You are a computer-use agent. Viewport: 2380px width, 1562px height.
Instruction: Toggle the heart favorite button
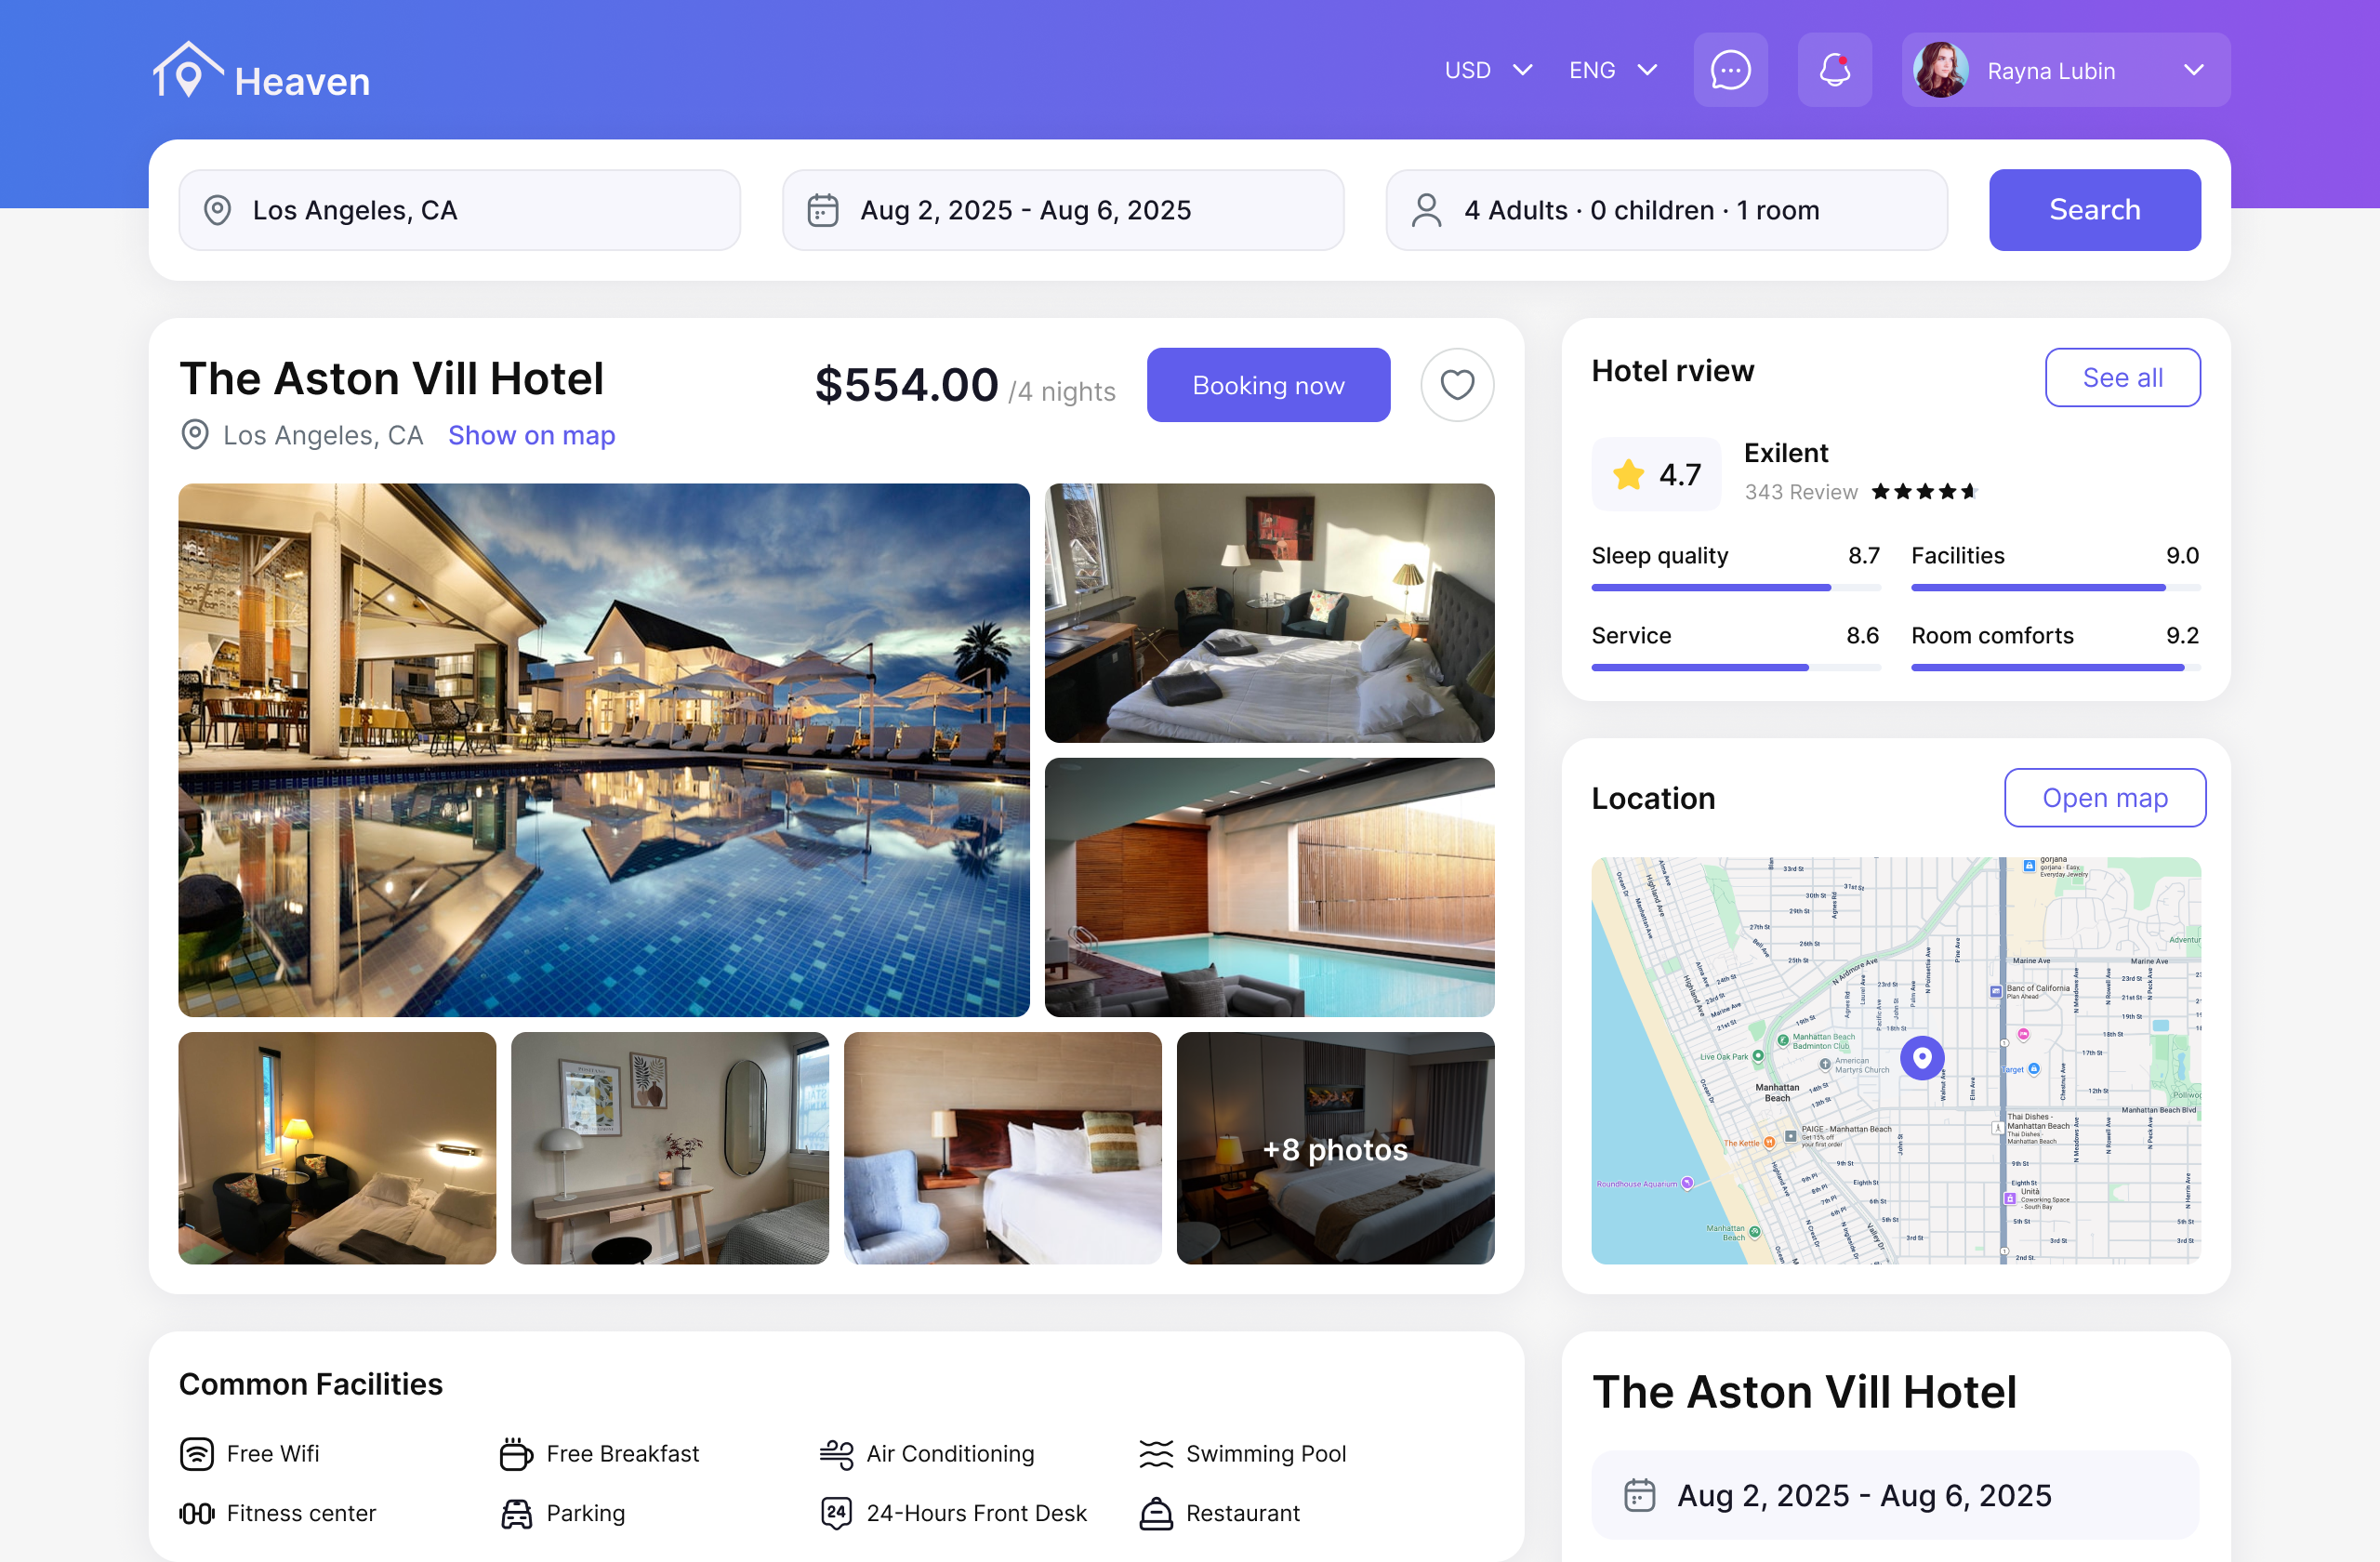(1457, 385)
